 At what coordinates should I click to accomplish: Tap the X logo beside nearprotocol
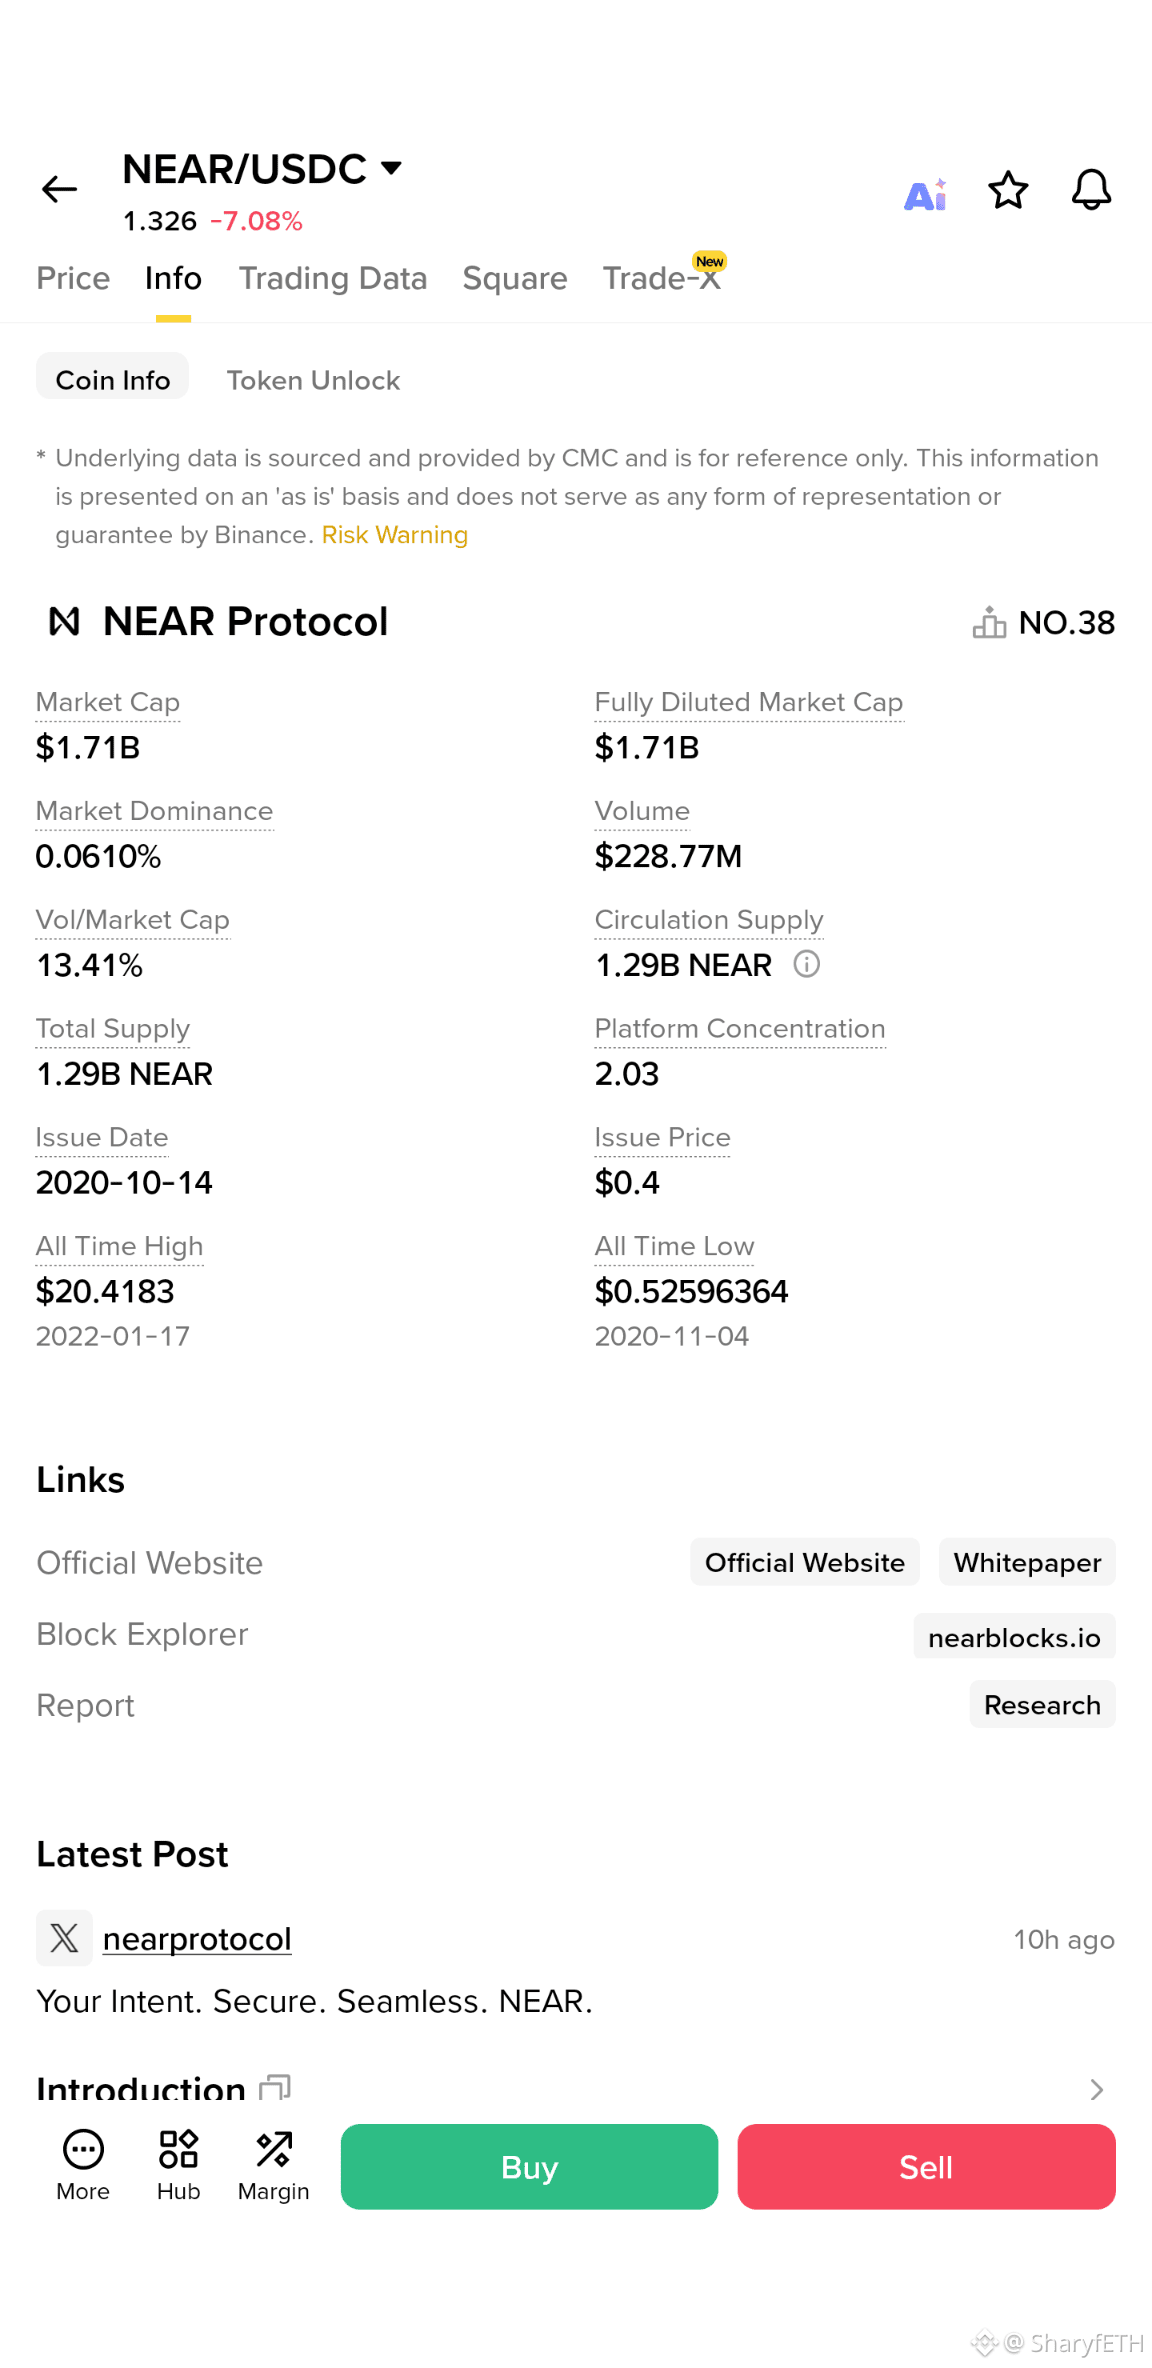click(64, 1938)
